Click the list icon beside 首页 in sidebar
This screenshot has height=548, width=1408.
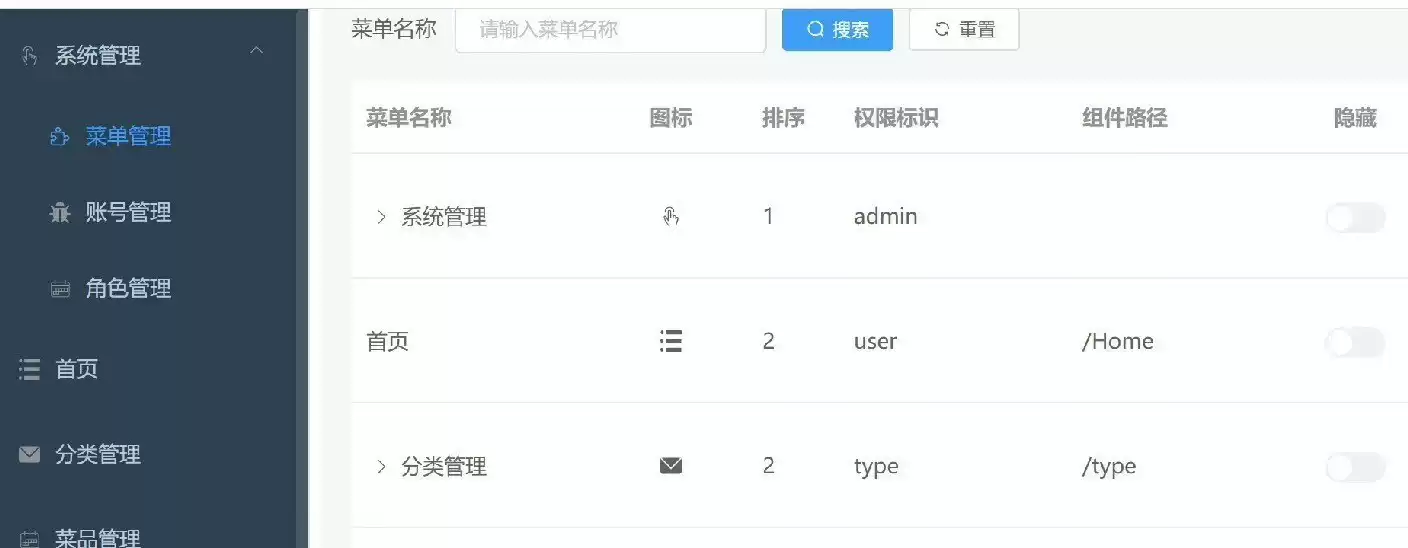pyautogui.click(x=29, y=369)
